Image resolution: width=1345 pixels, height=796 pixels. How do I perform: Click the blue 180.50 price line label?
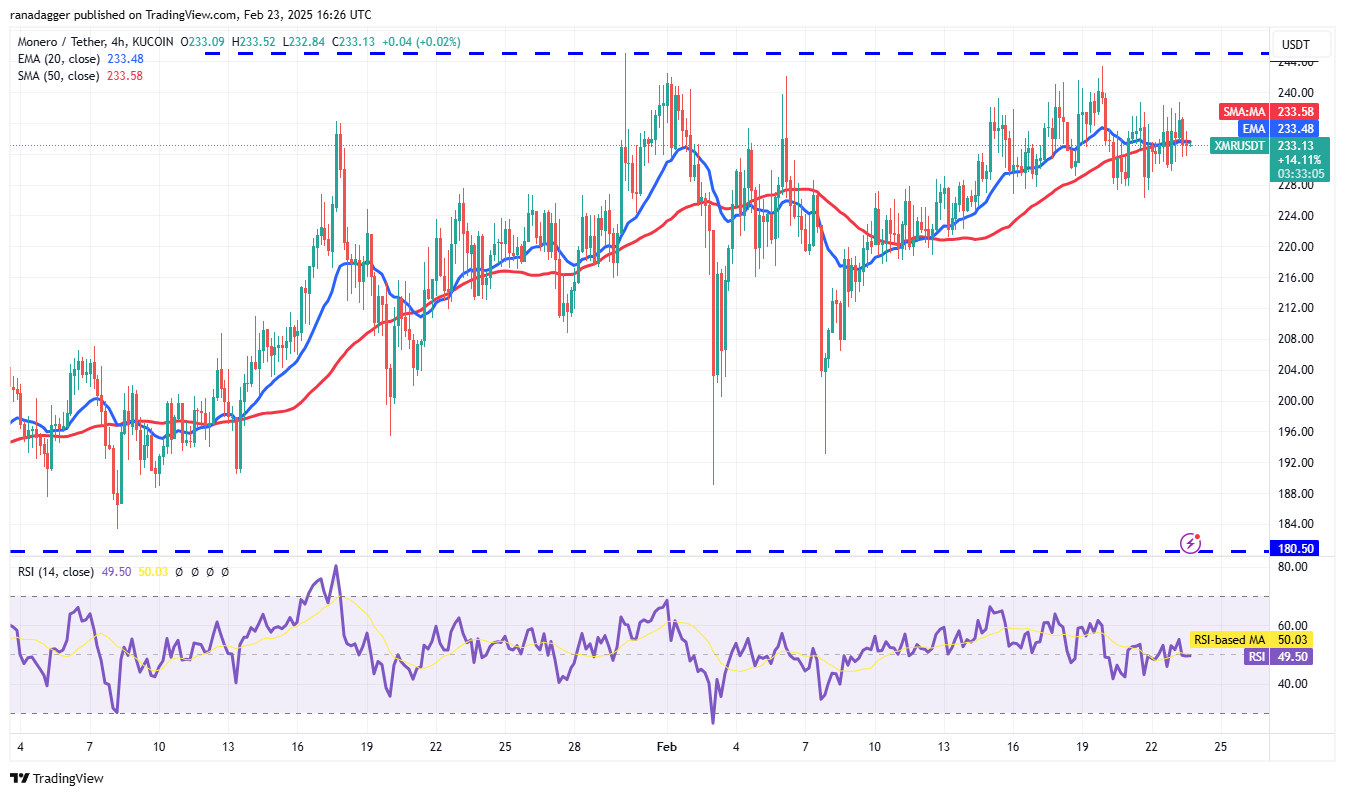point(1297,549)
